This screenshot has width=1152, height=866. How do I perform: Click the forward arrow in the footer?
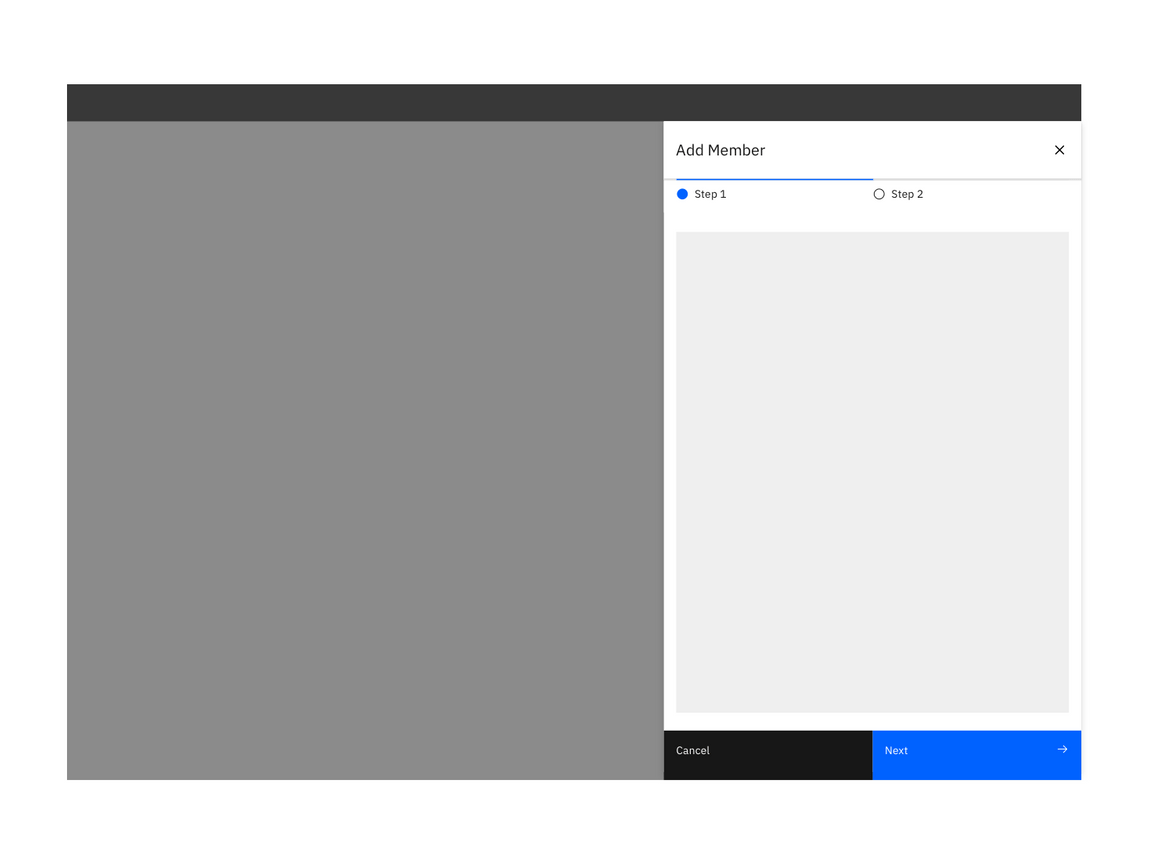click(x=1061, y=749)
